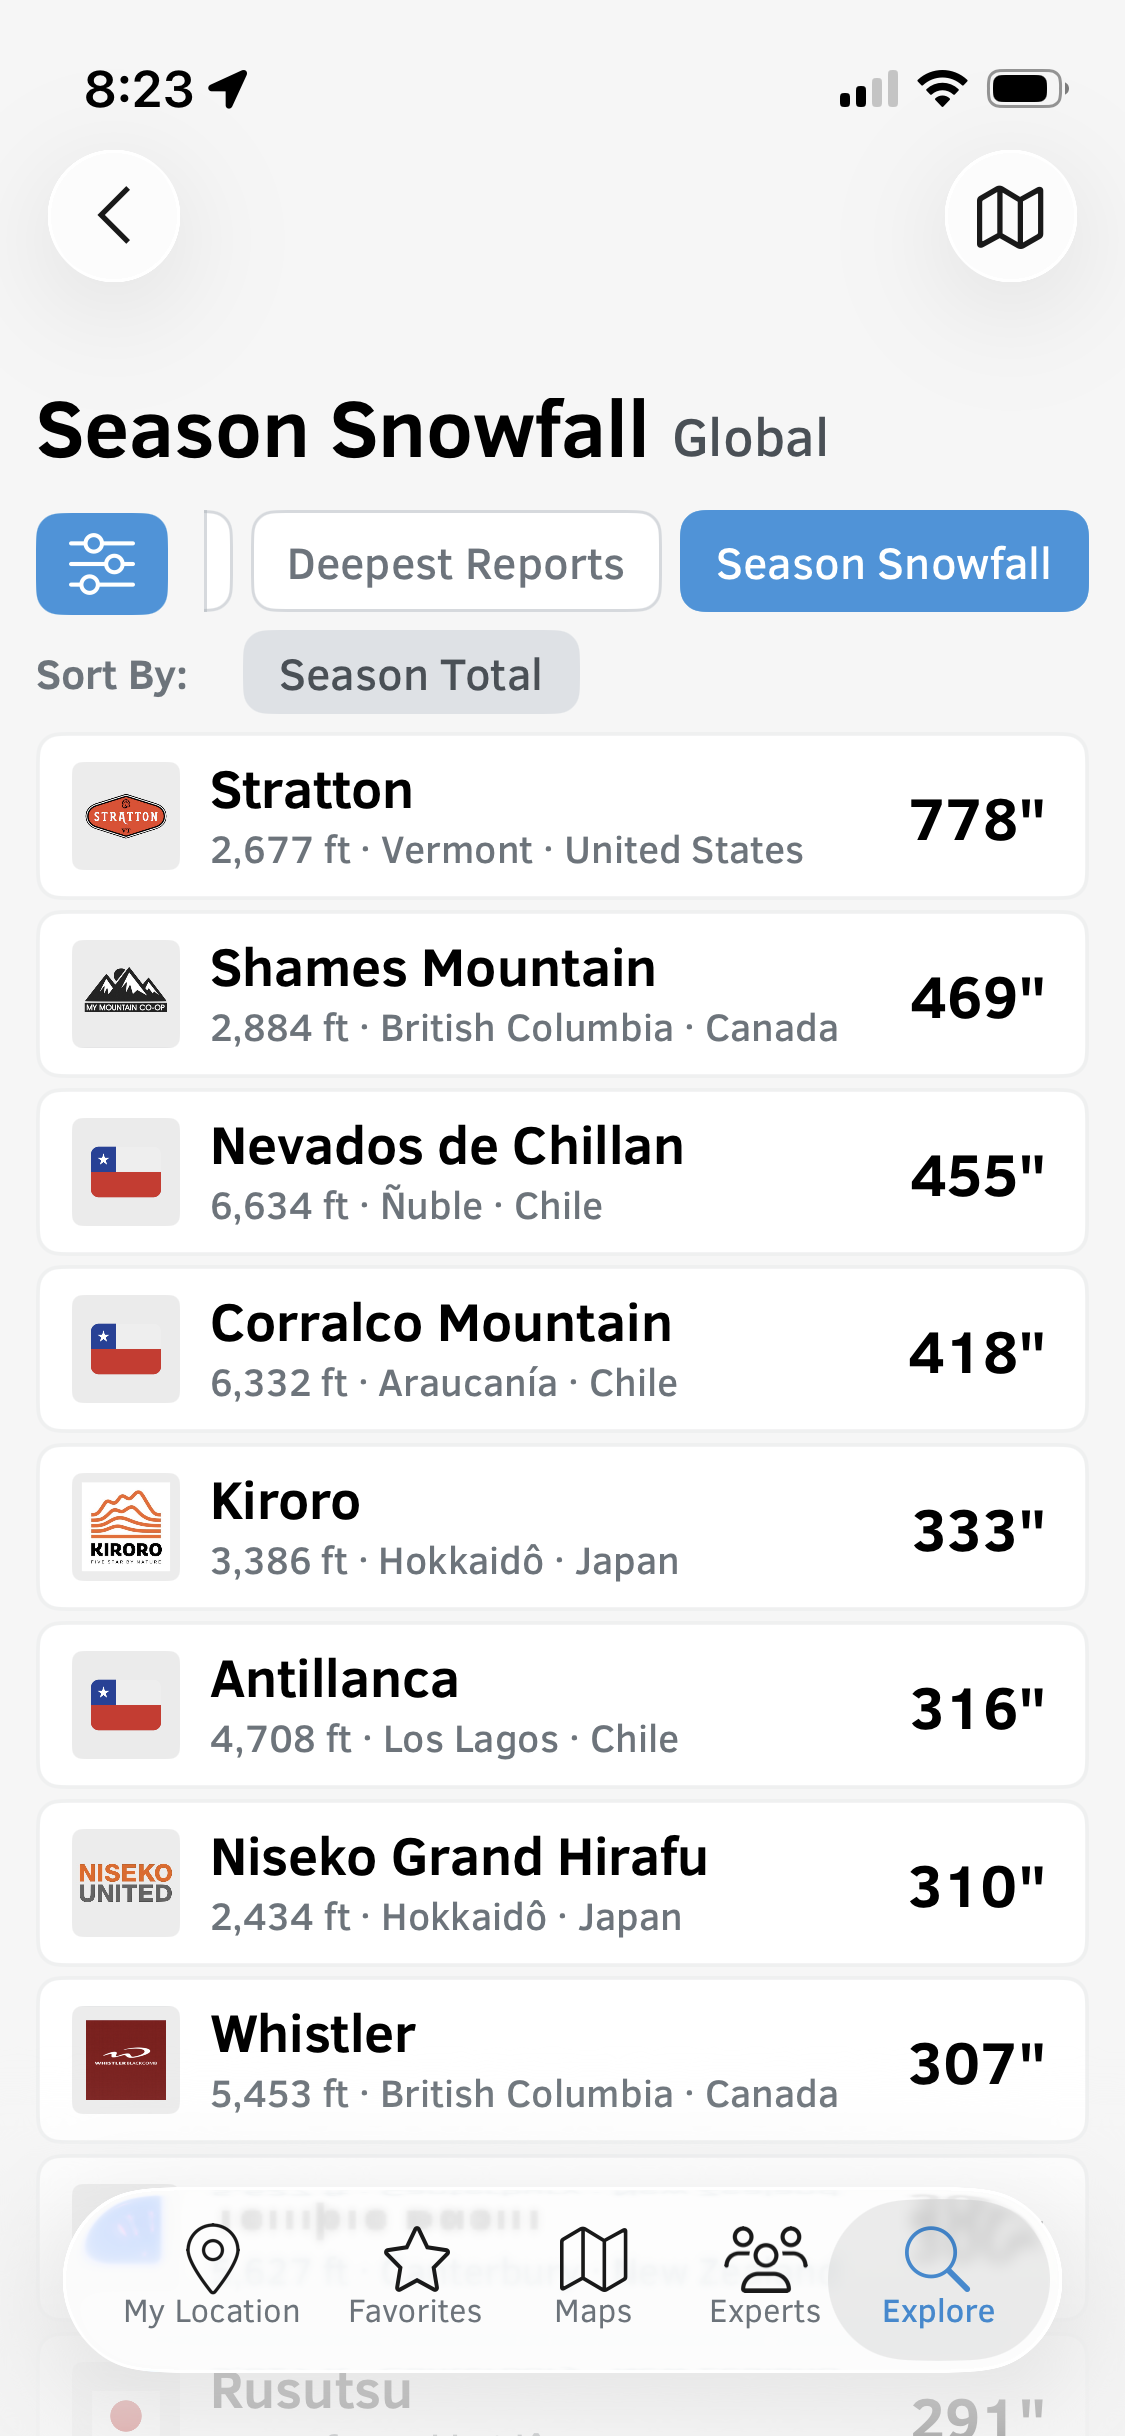Open Antillanca resort listing

click(562, 1706)
